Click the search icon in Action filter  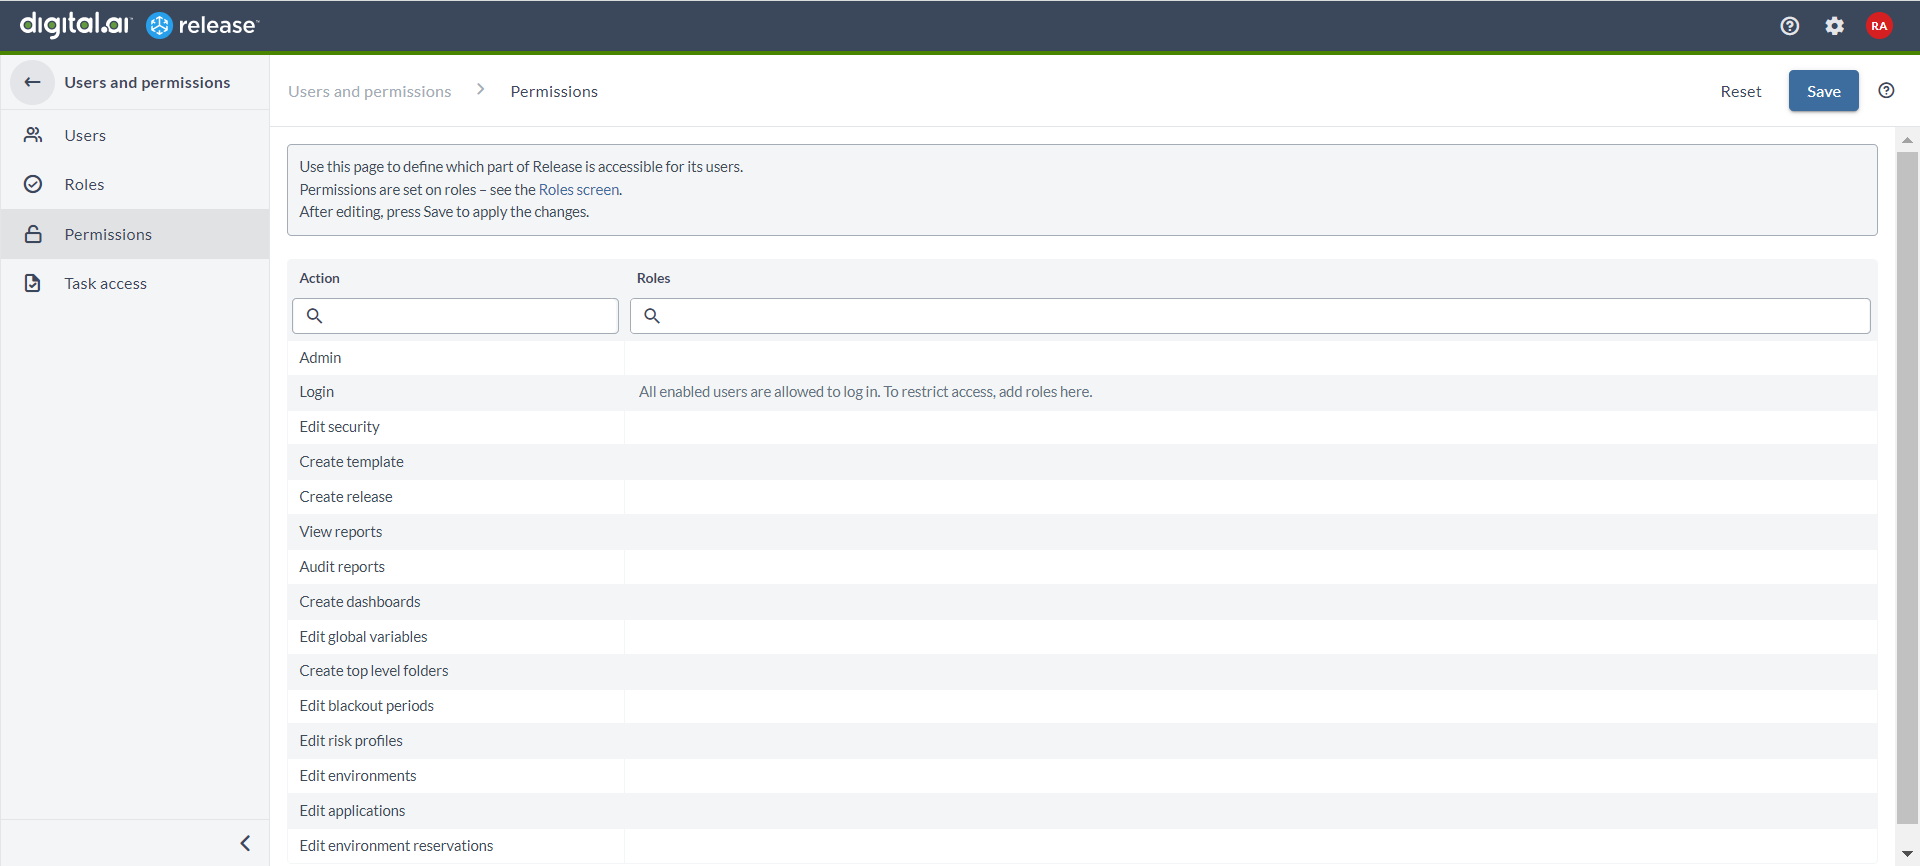(314, 316)
